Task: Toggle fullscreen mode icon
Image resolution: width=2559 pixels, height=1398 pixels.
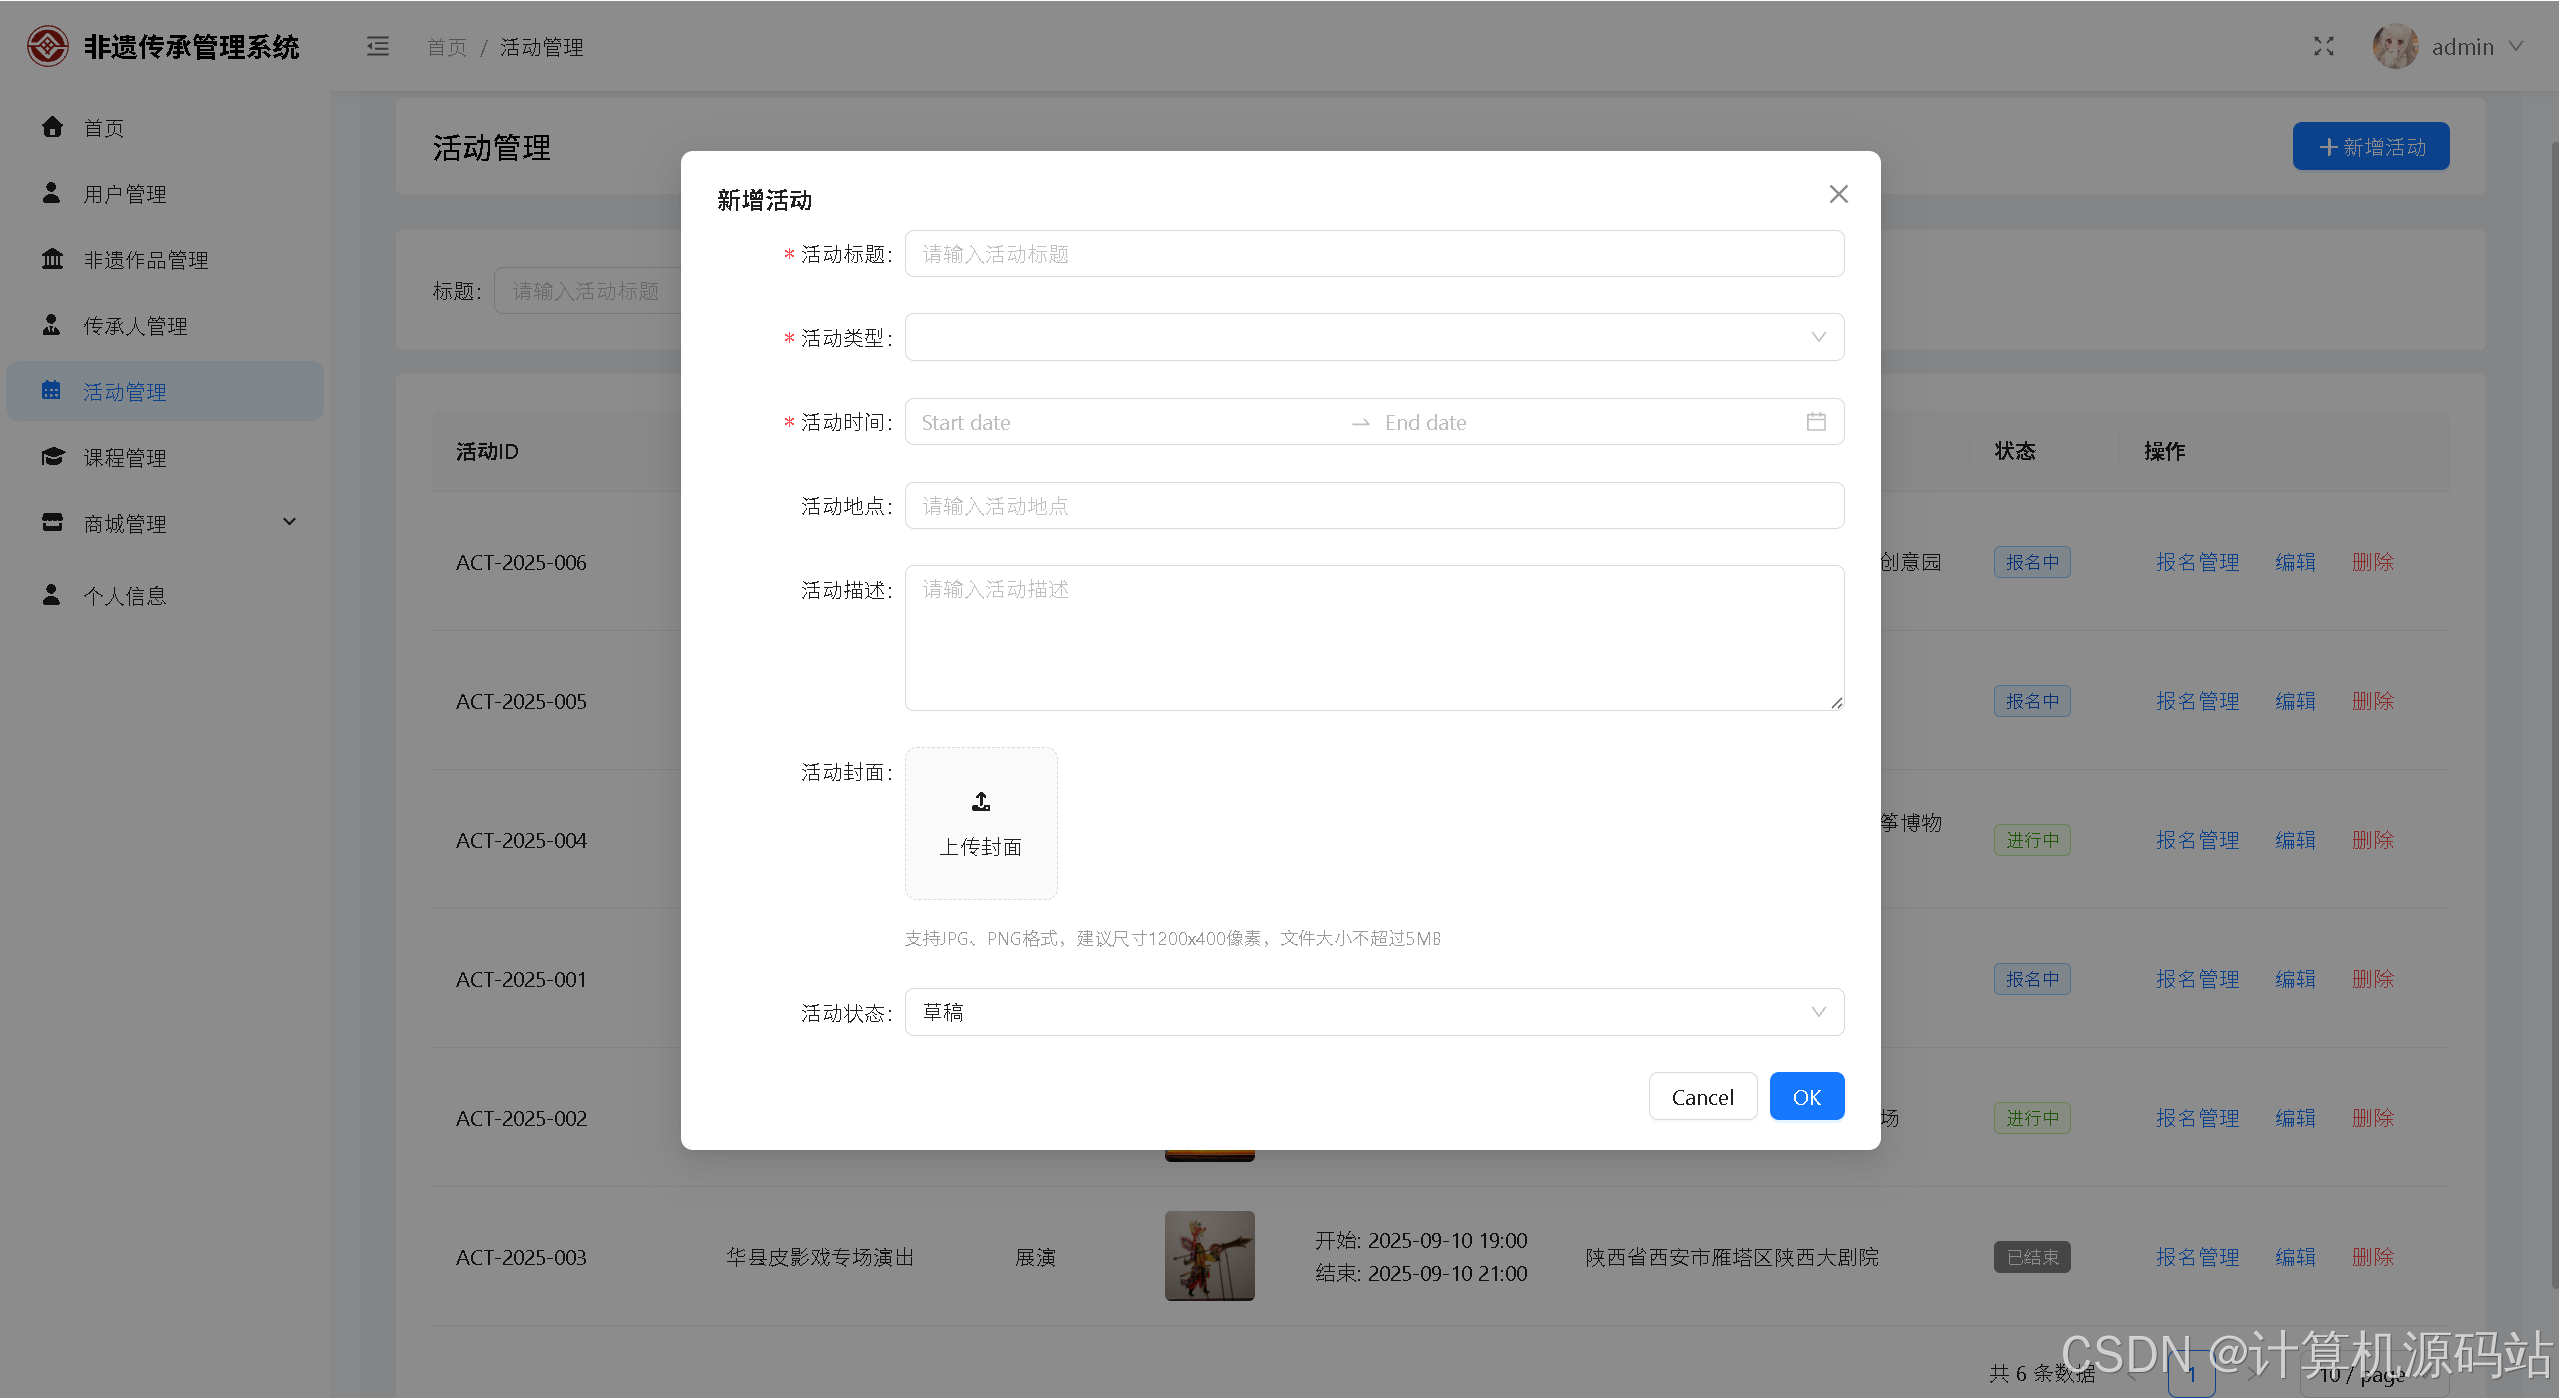Action: pos(2323,47)
